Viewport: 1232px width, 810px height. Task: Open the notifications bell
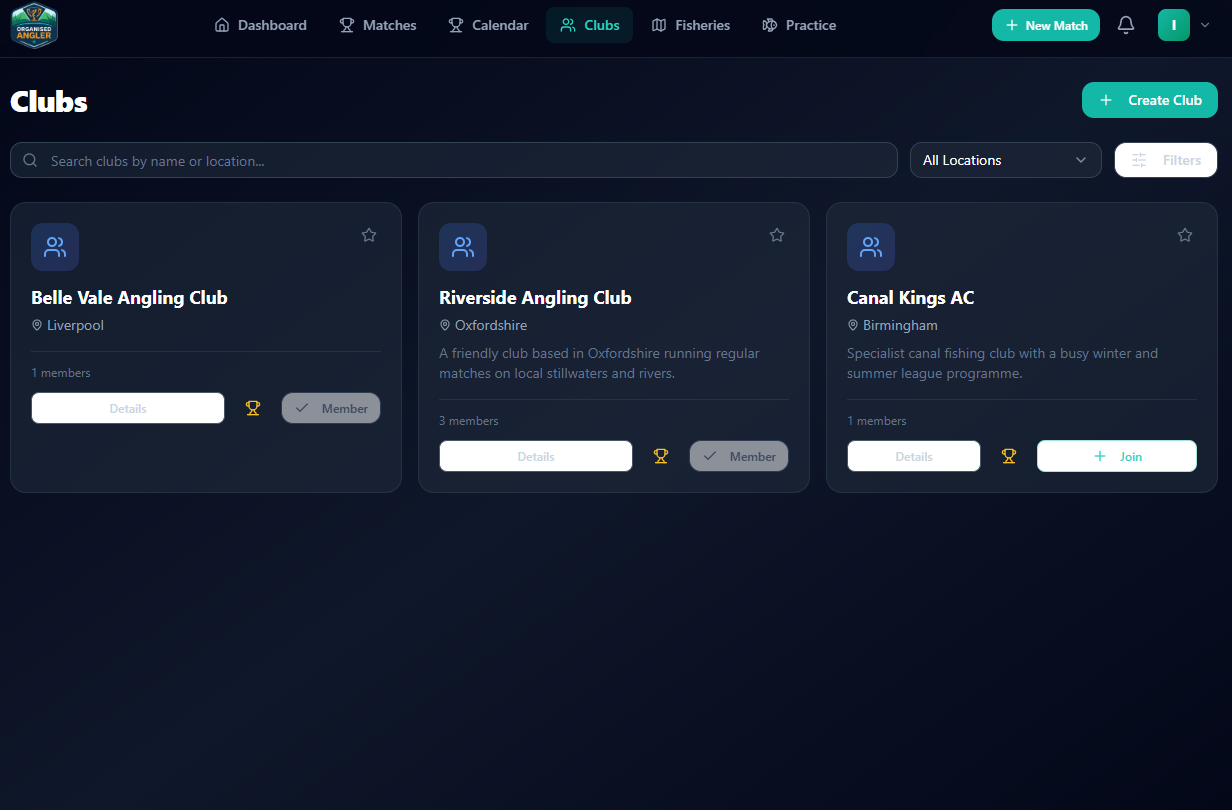[x=1126, y=25]
